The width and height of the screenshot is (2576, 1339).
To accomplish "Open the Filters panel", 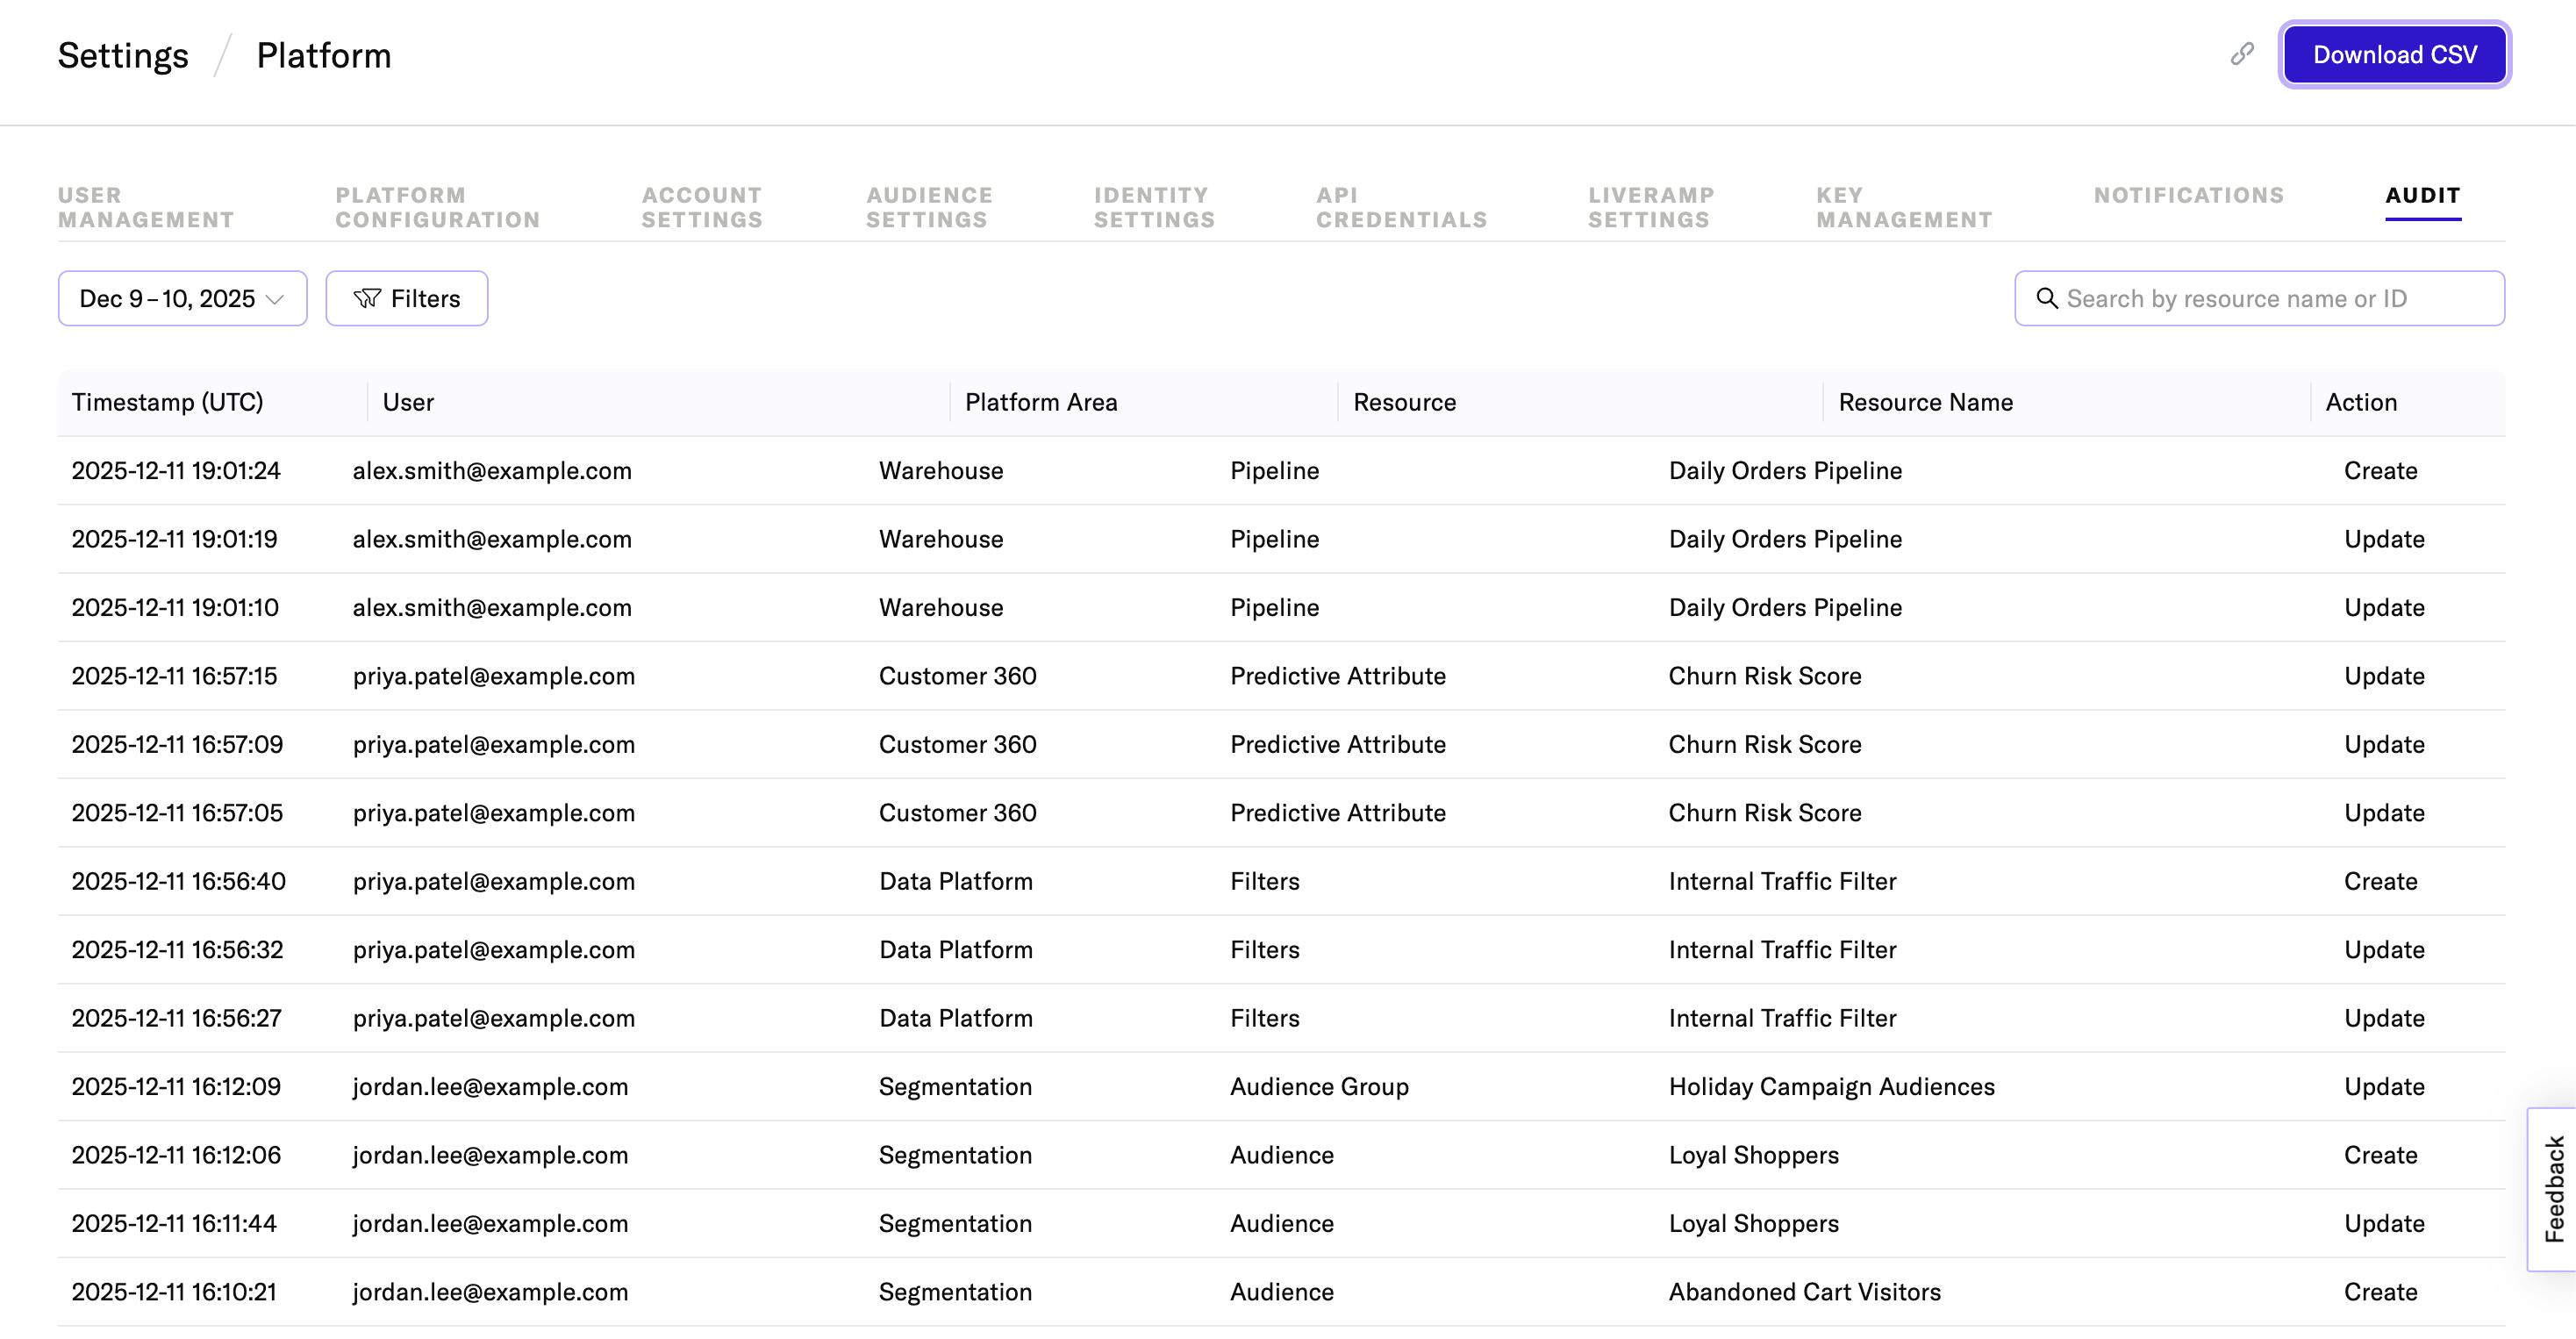I will pos(407,298).
